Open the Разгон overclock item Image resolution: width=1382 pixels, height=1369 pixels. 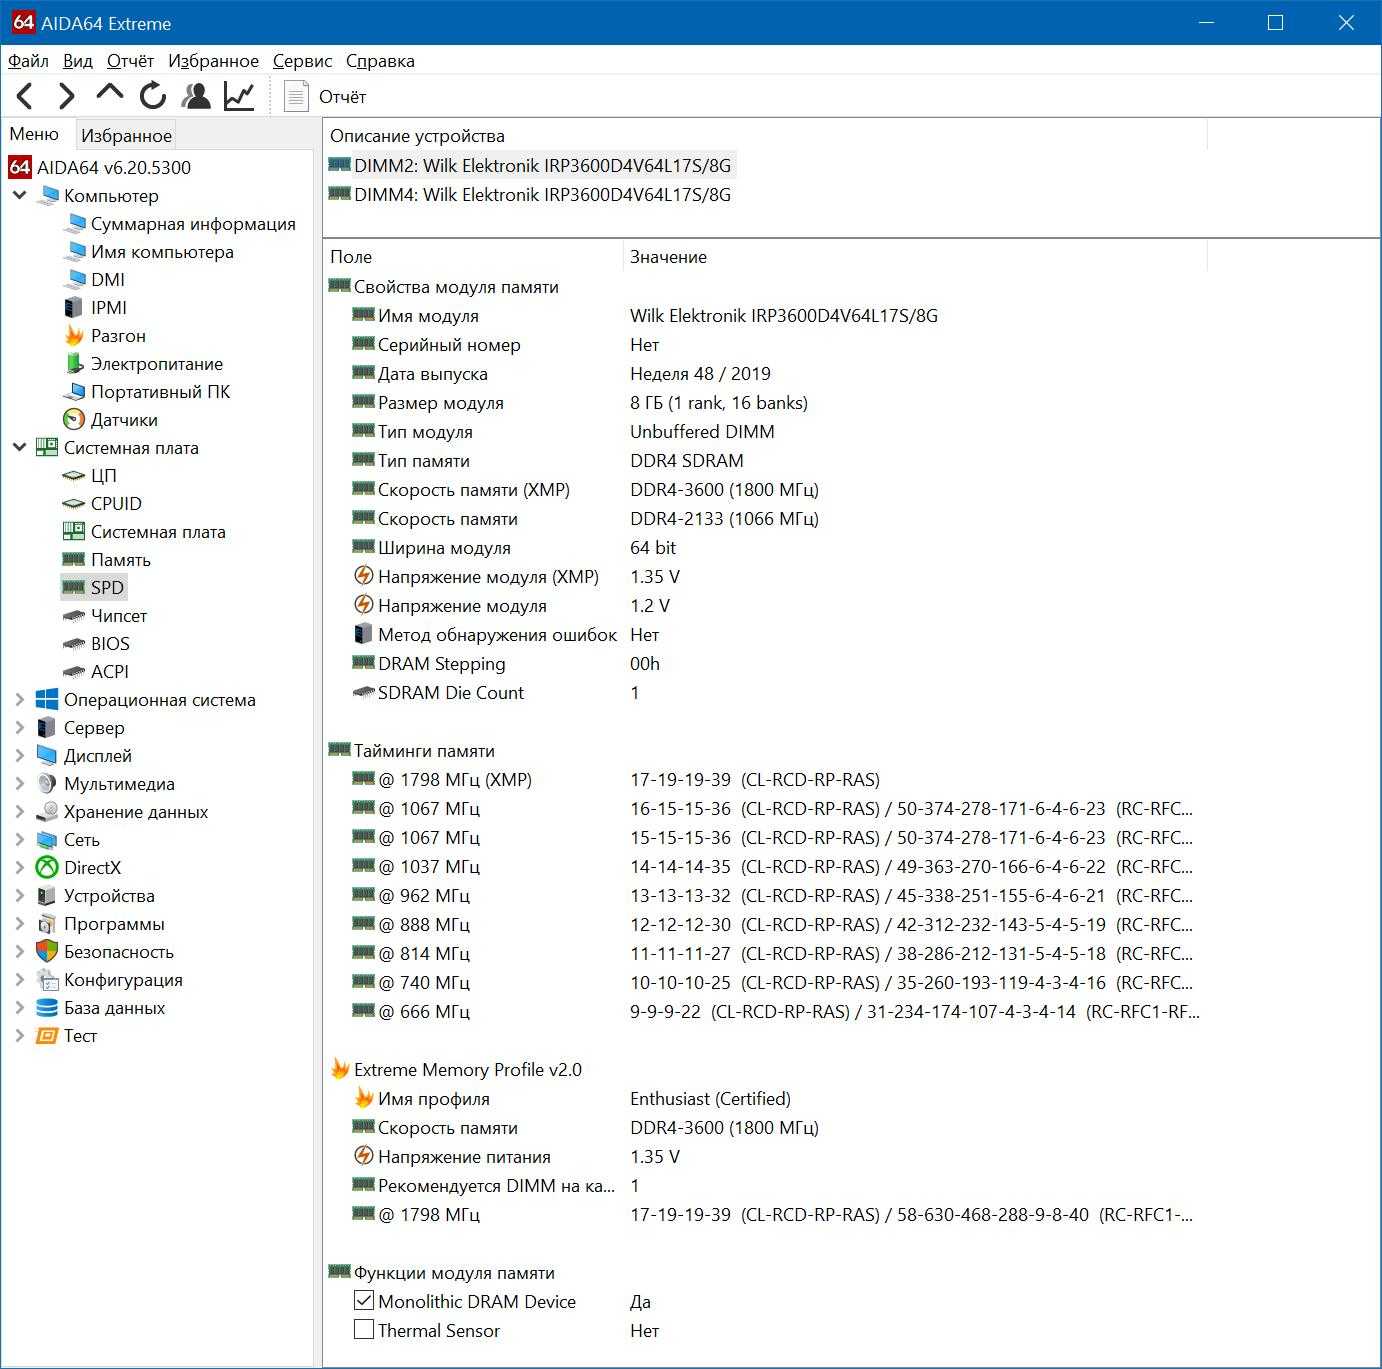point(118,336)
